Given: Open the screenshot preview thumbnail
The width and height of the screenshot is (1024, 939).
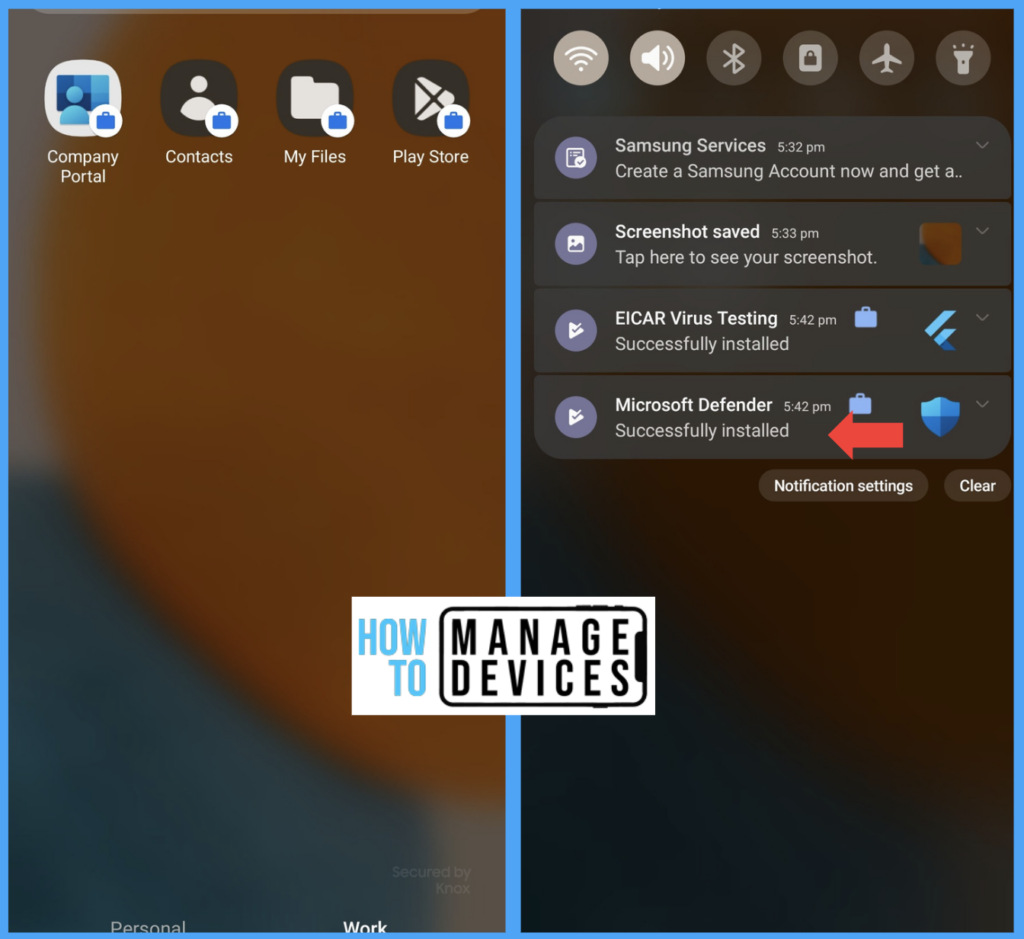Looking at the screenshot, I should click(940, 244).
